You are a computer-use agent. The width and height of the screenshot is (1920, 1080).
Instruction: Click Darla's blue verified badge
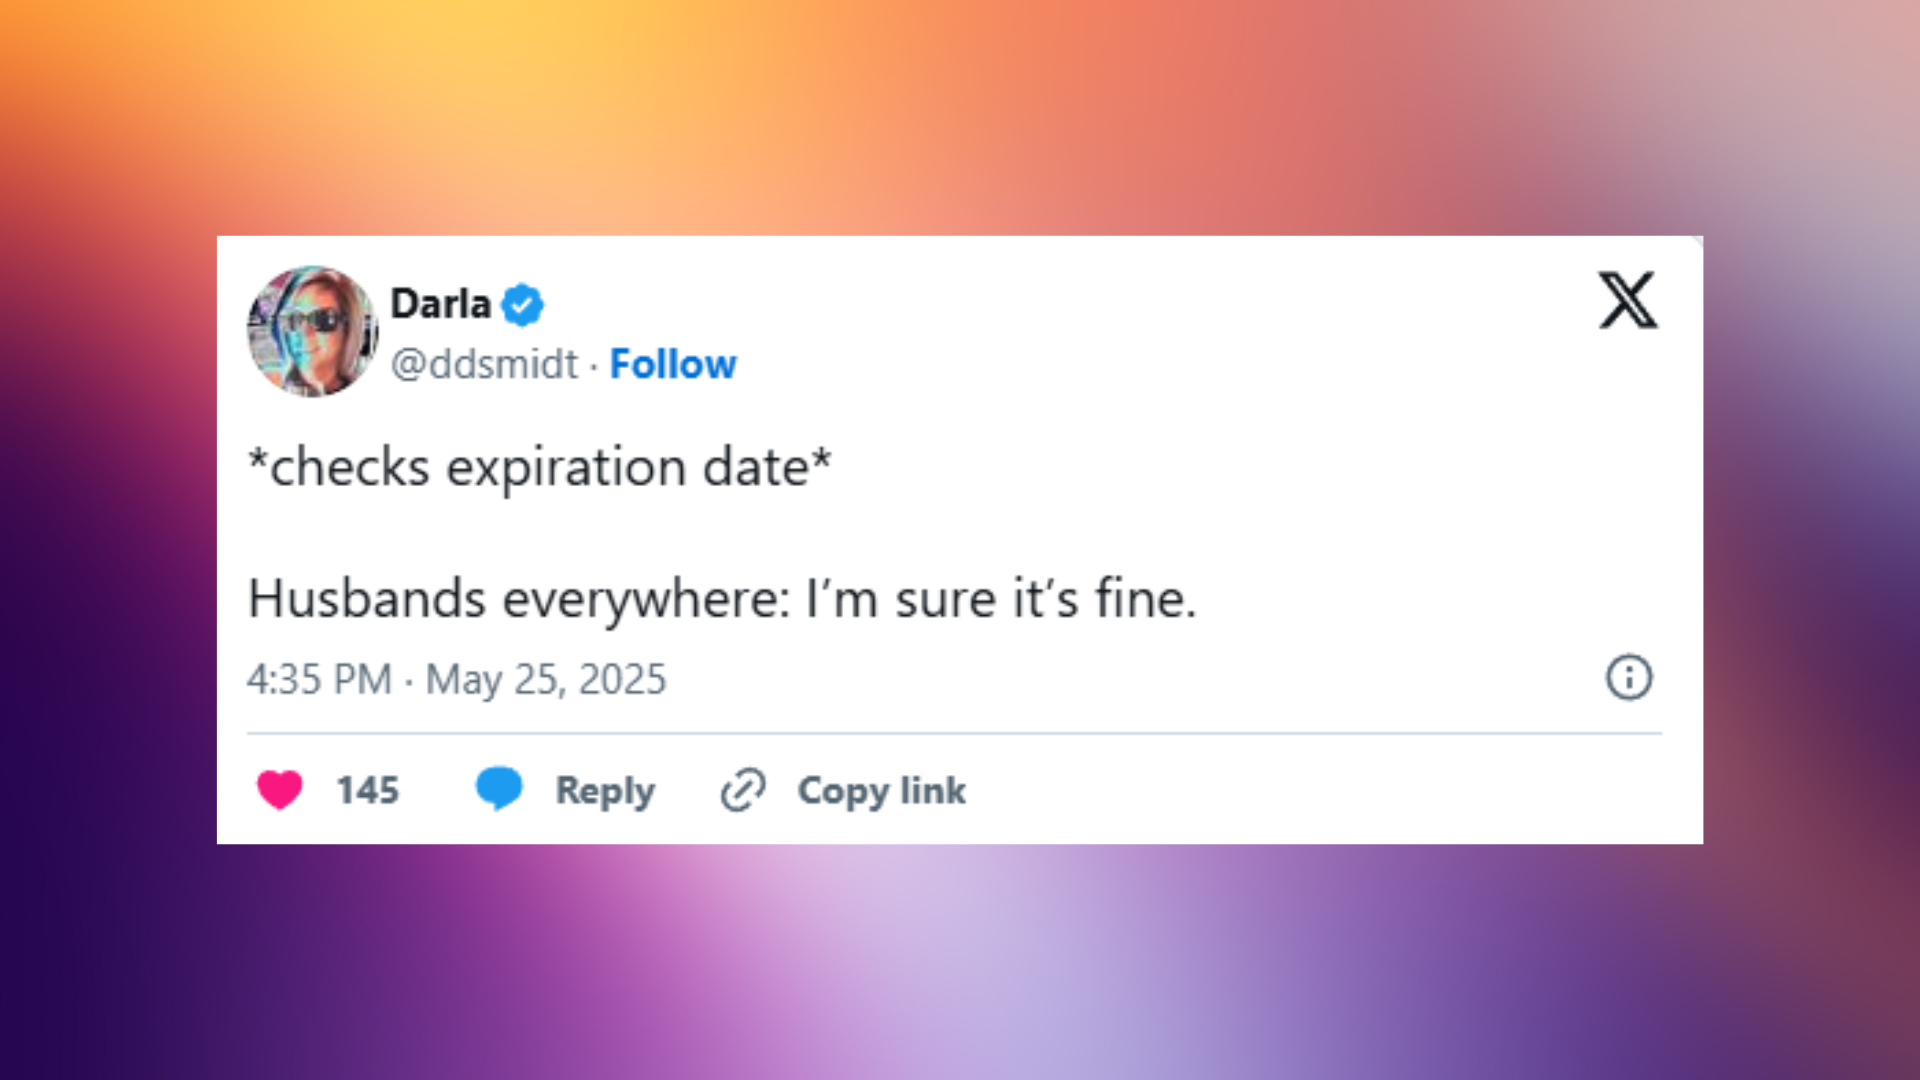[x=524, y=303]
